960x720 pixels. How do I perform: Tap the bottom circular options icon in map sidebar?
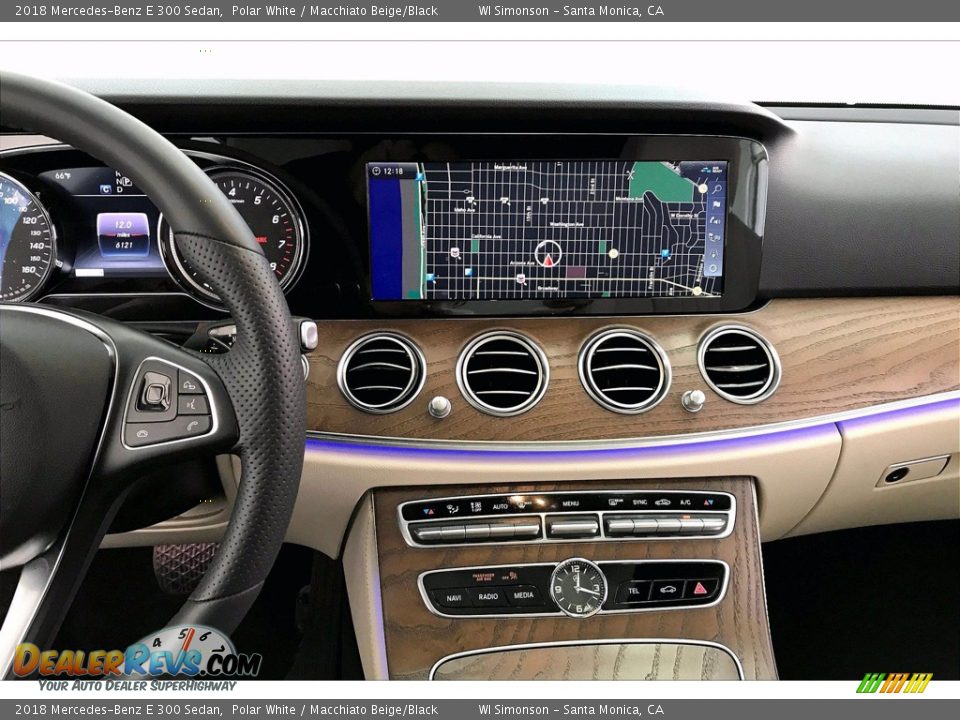tap(713, 269)
